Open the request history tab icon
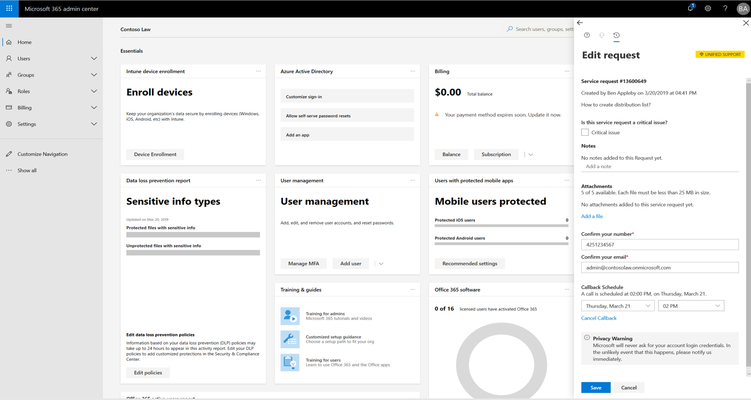Viewport: 751px width, 400px height. point(616,35)
